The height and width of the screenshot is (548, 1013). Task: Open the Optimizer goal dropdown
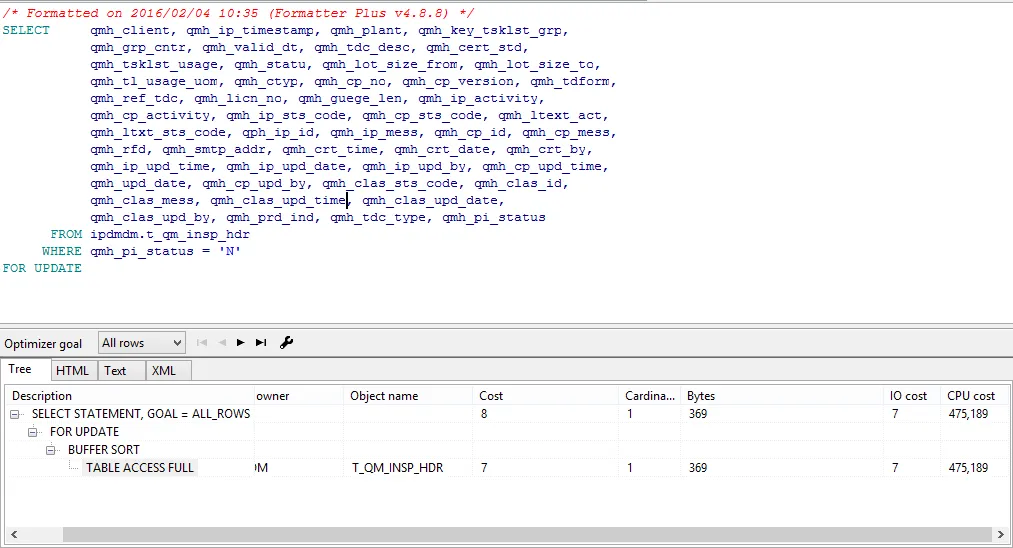tap(141, 343)
